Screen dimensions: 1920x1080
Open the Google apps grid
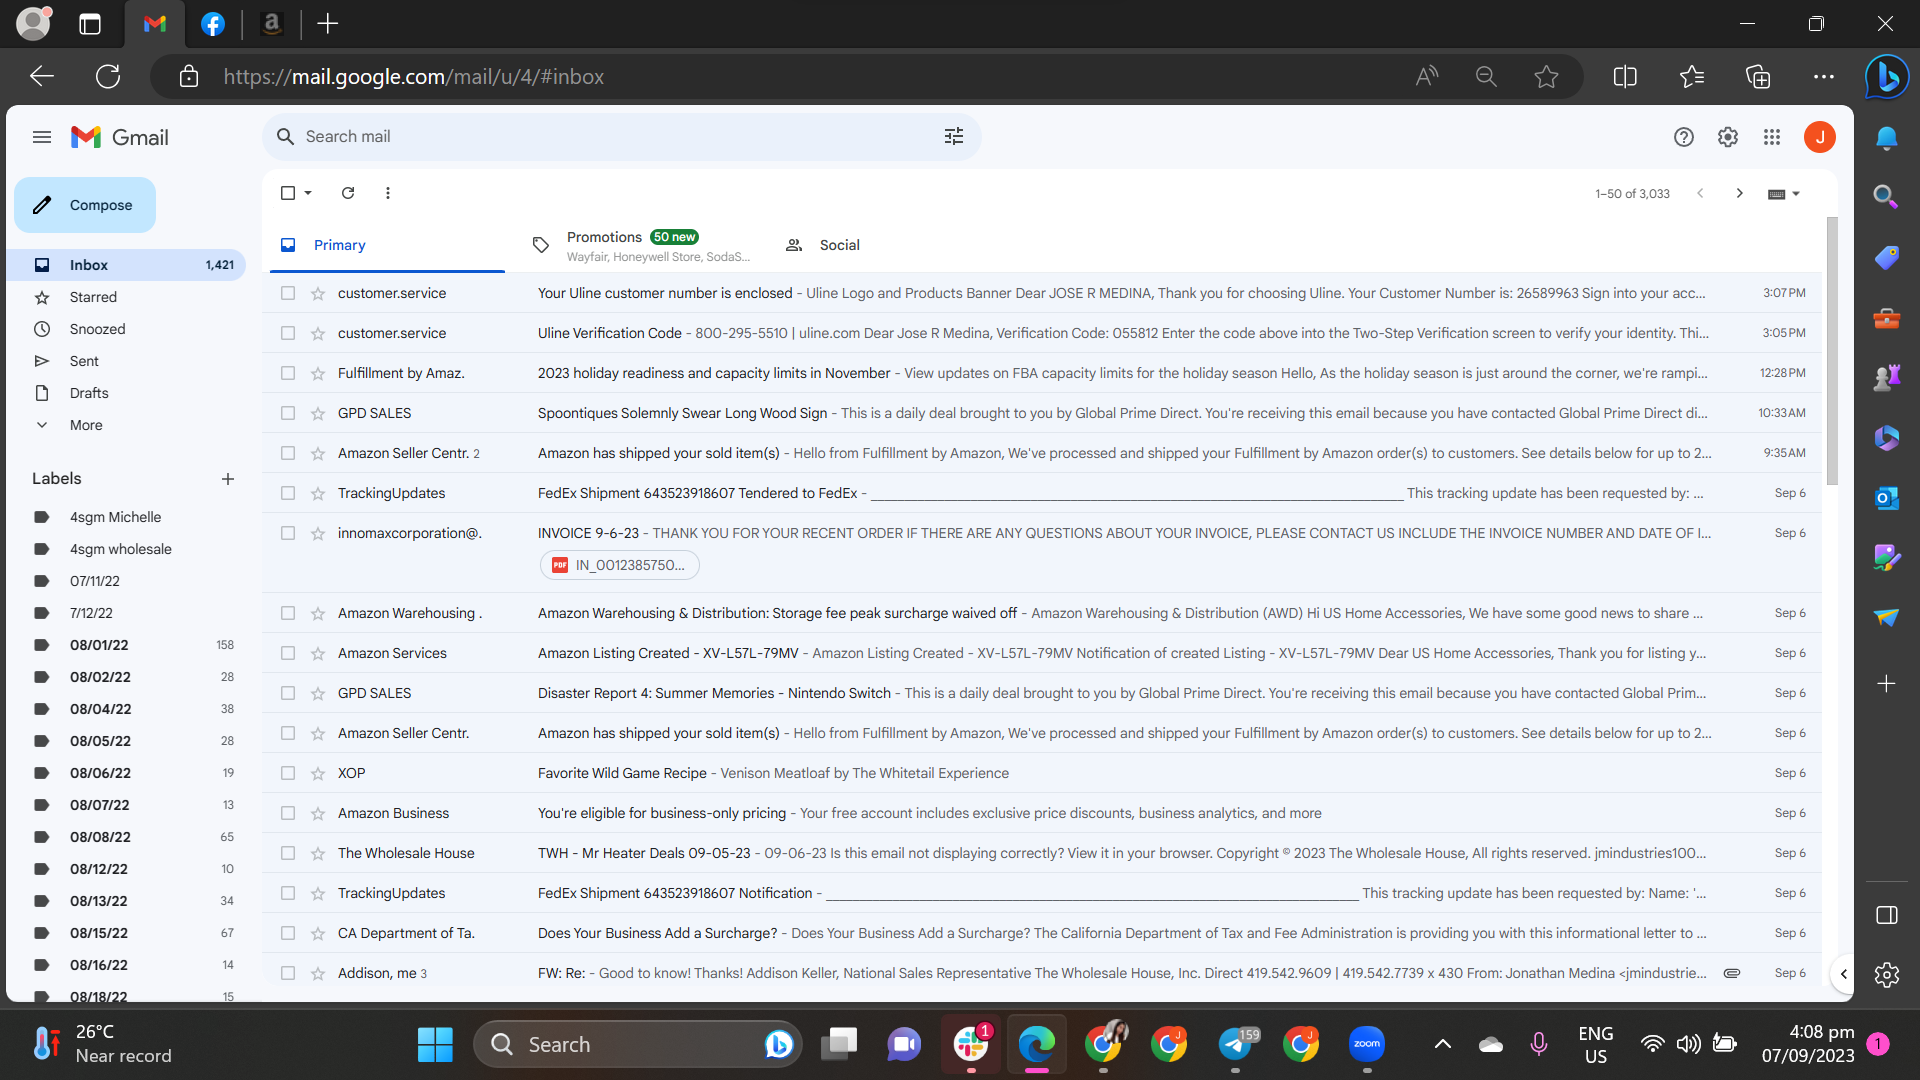(1772, 137)
